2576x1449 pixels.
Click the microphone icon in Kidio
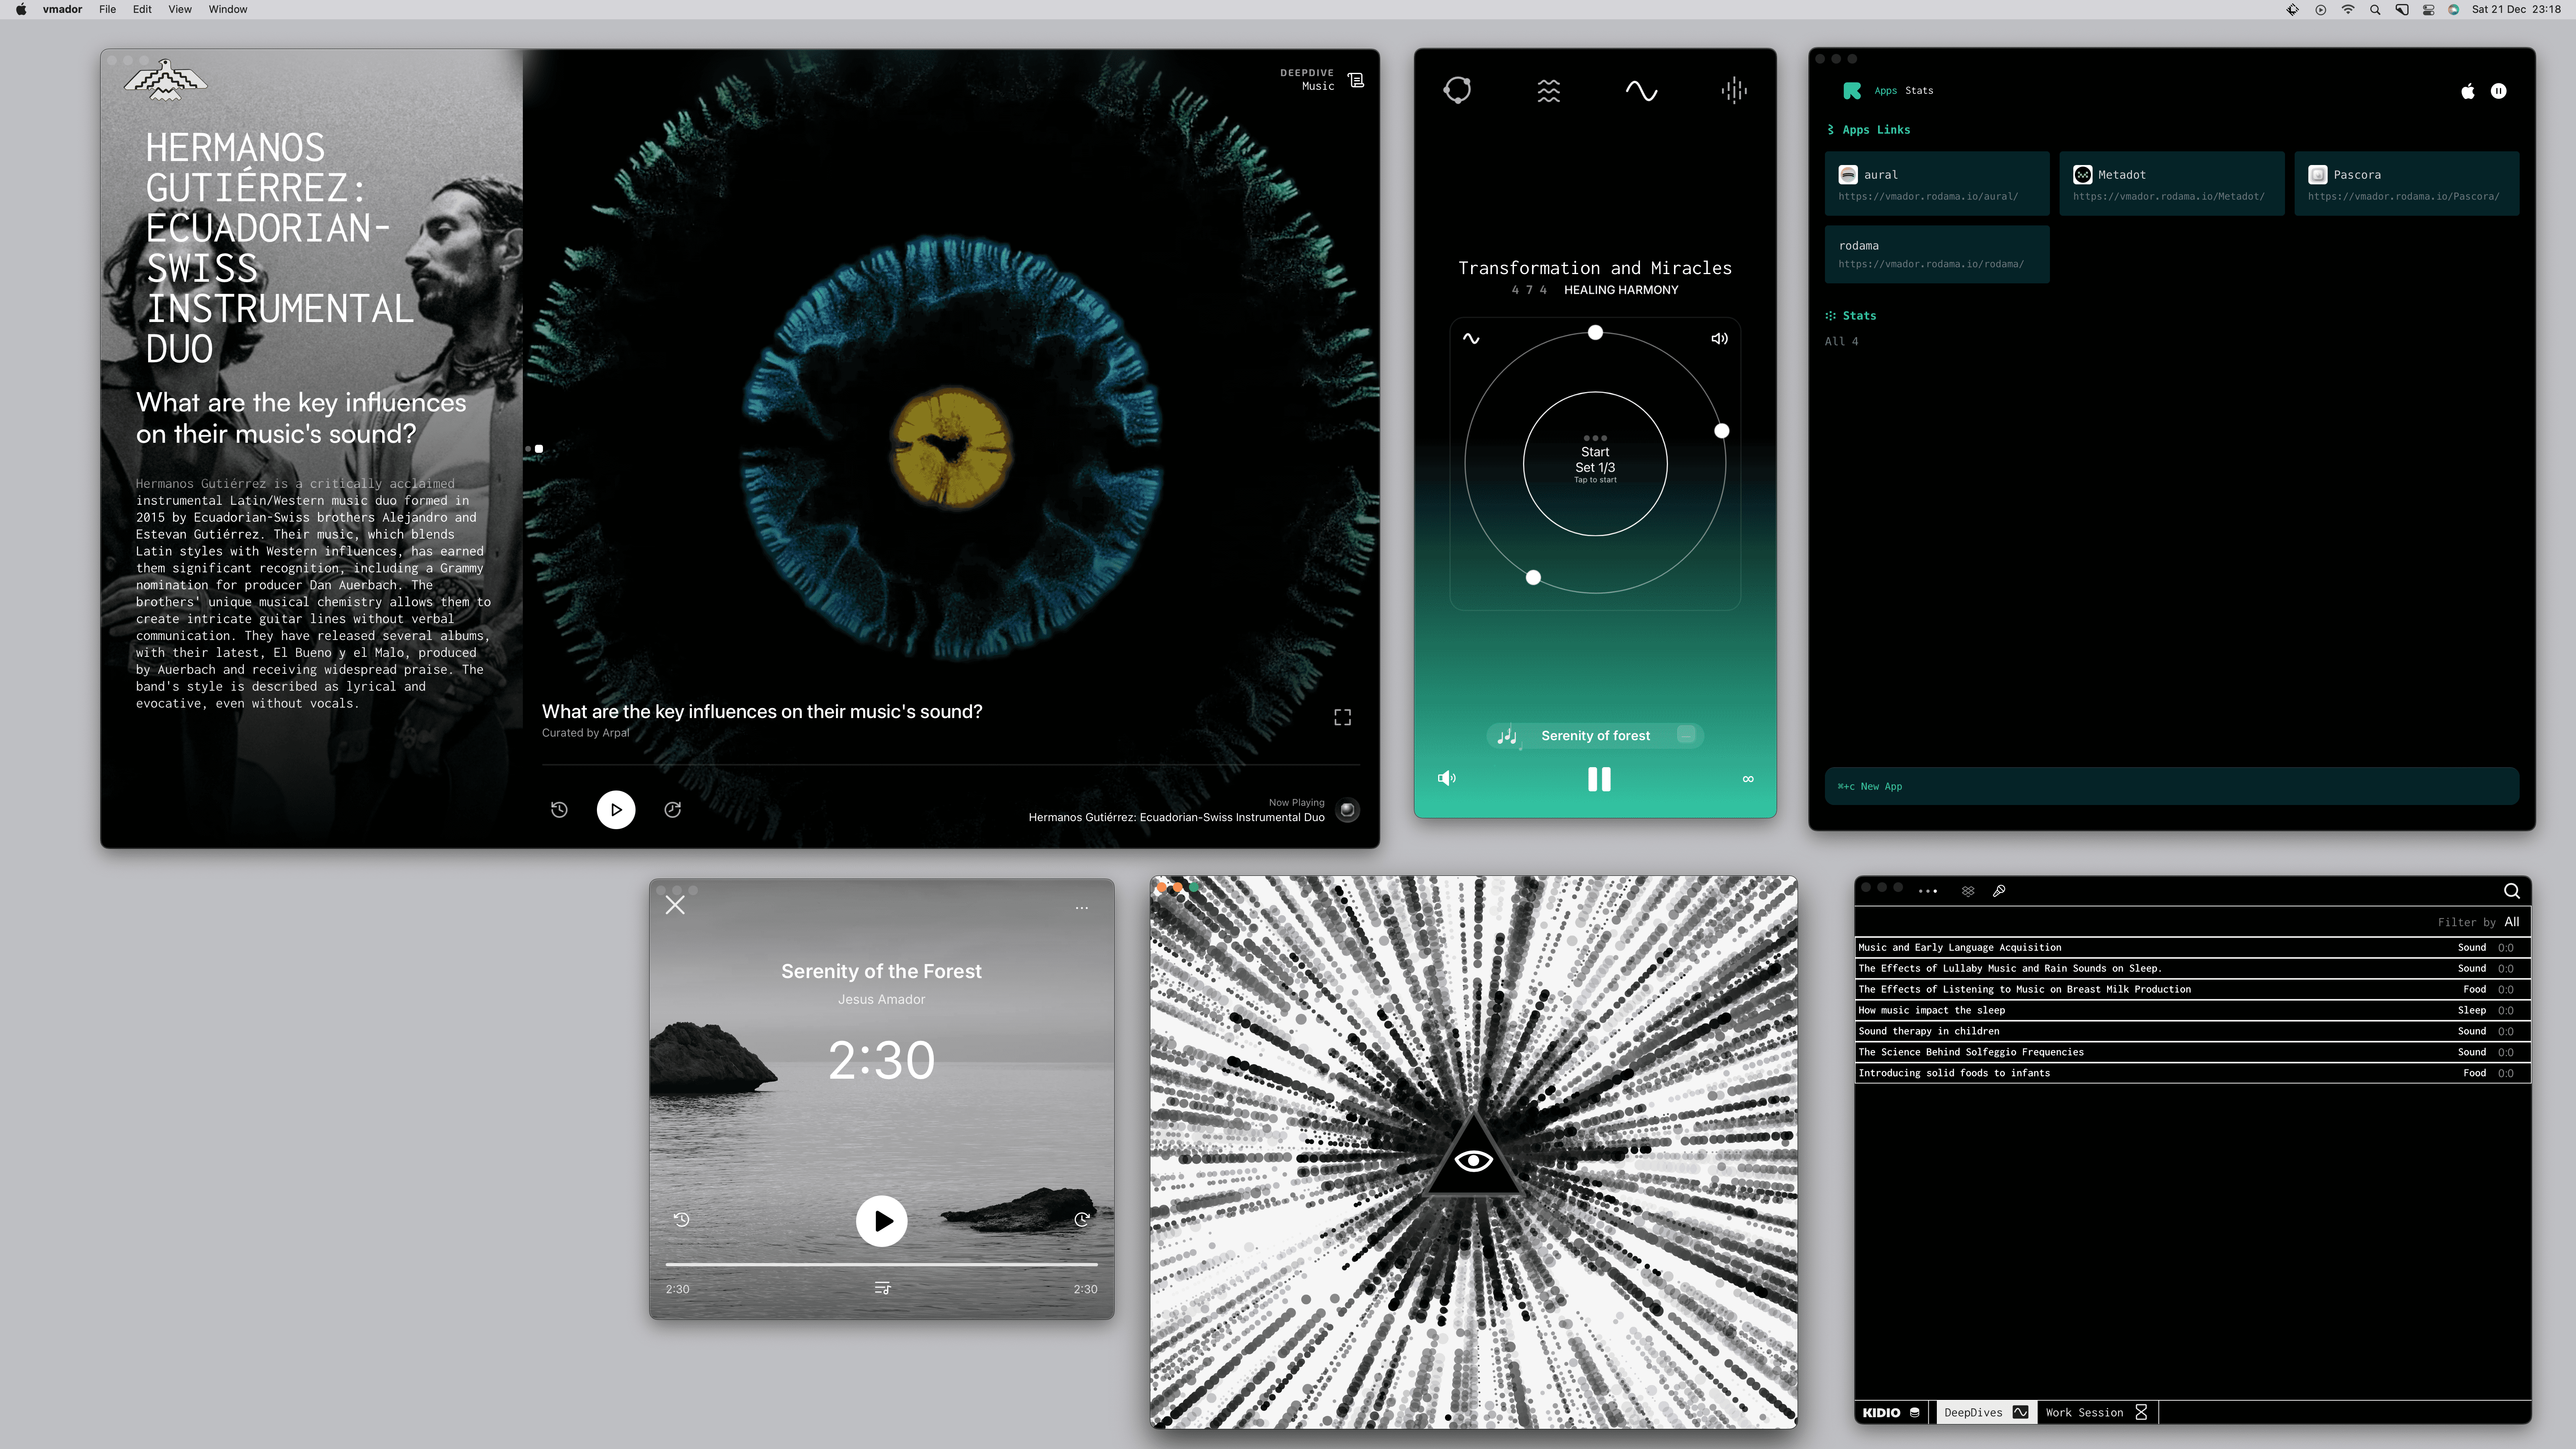[1999, 891]
